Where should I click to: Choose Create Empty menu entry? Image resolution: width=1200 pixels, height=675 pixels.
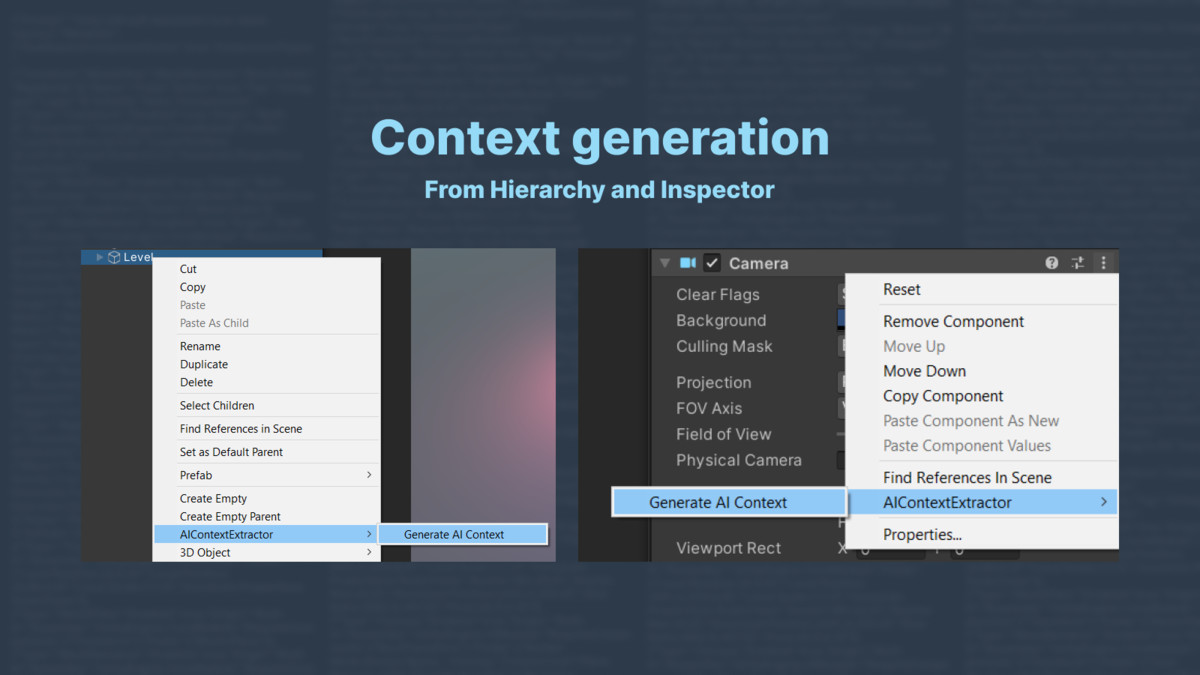coord(266,498)
